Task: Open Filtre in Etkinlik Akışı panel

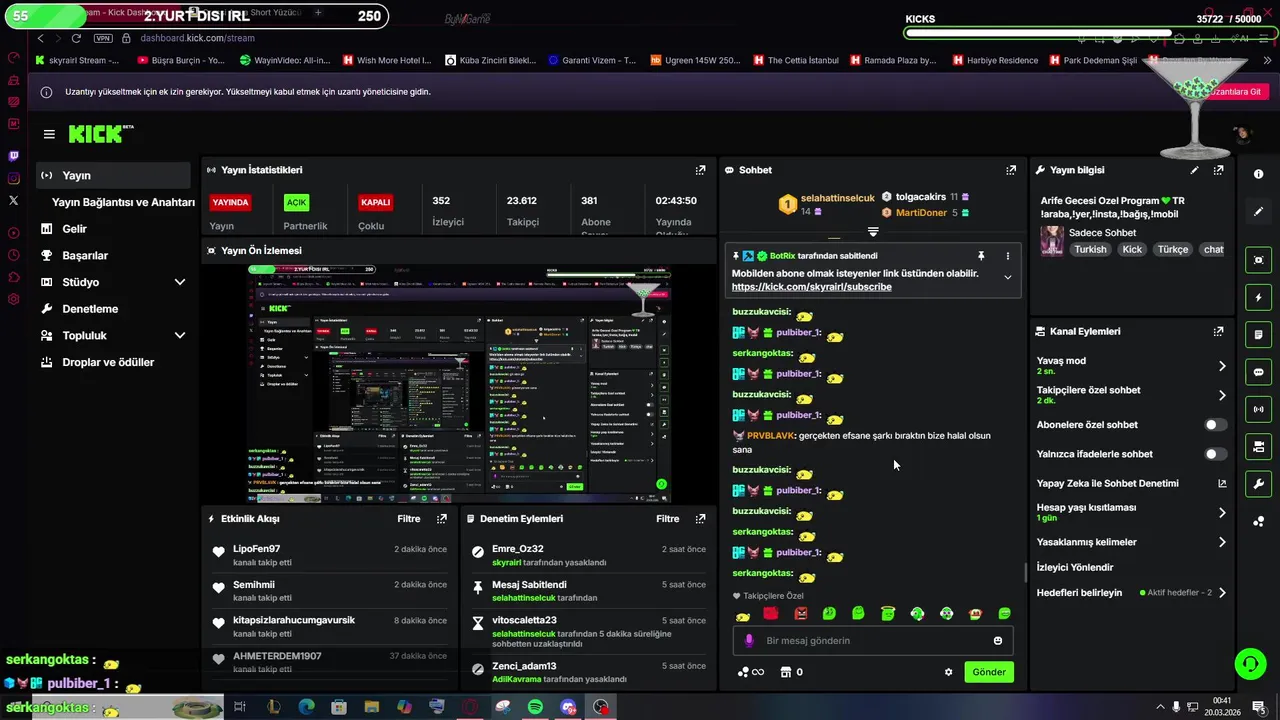Action: tap(408, 519)
